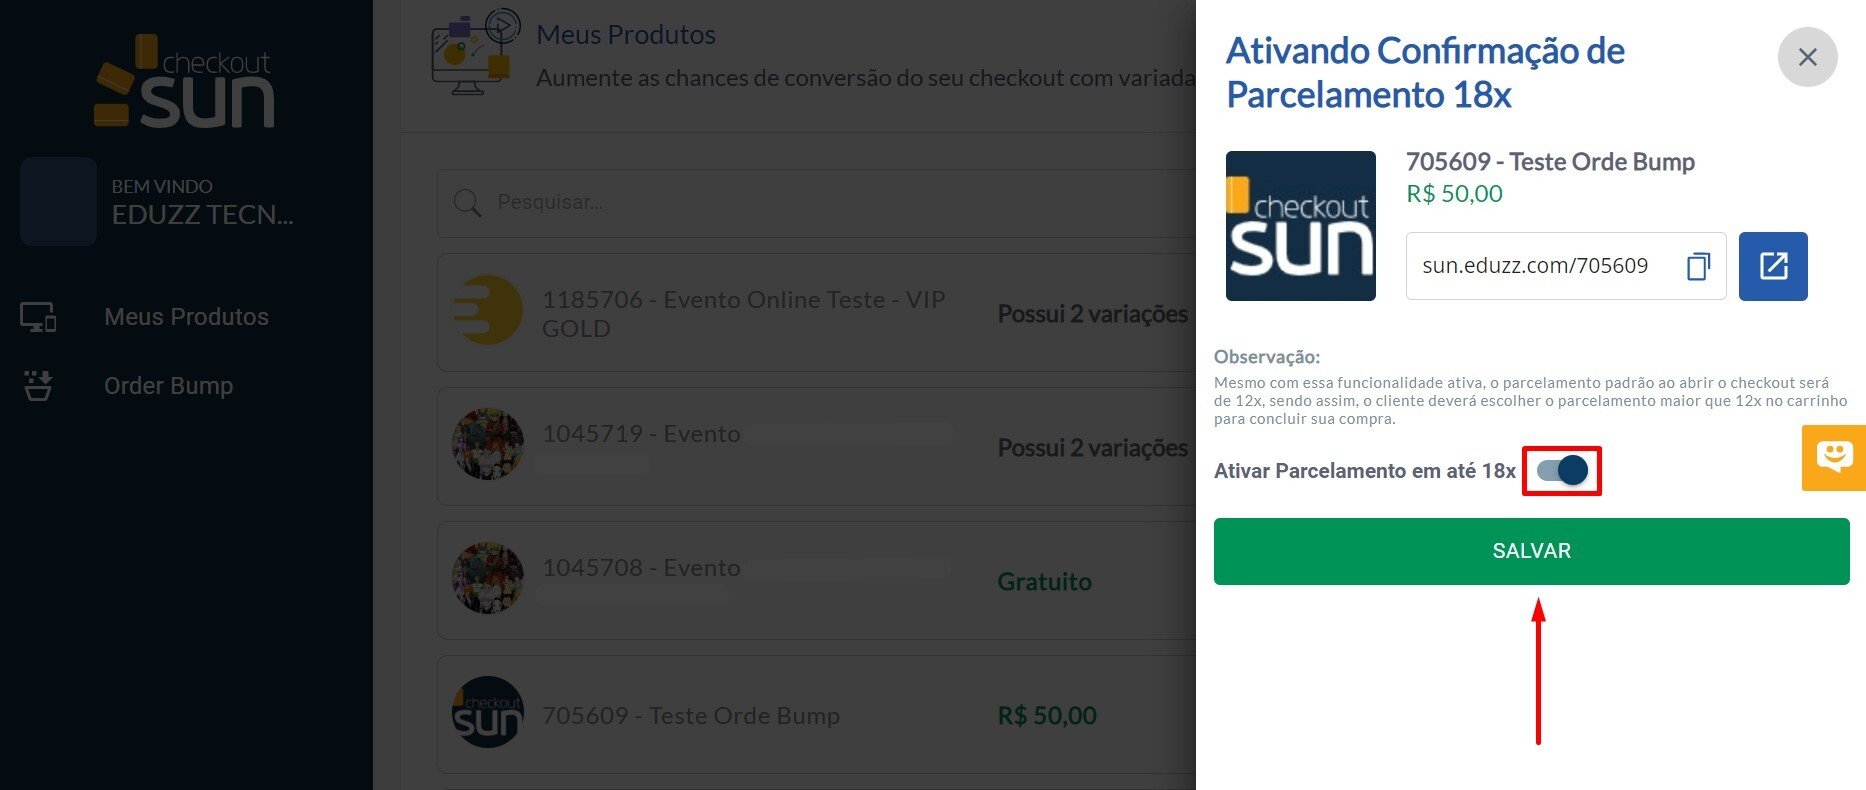1866x790 pixels.
Task: Click the Meus Produtos monitor icon
Action: click(x=38, y=317)
